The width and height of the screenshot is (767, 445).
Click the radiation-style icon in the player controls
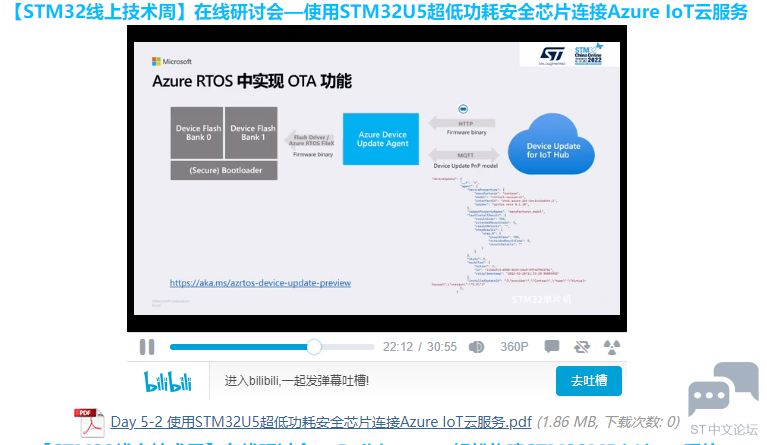pyautogui.click(x=611, y=347)
